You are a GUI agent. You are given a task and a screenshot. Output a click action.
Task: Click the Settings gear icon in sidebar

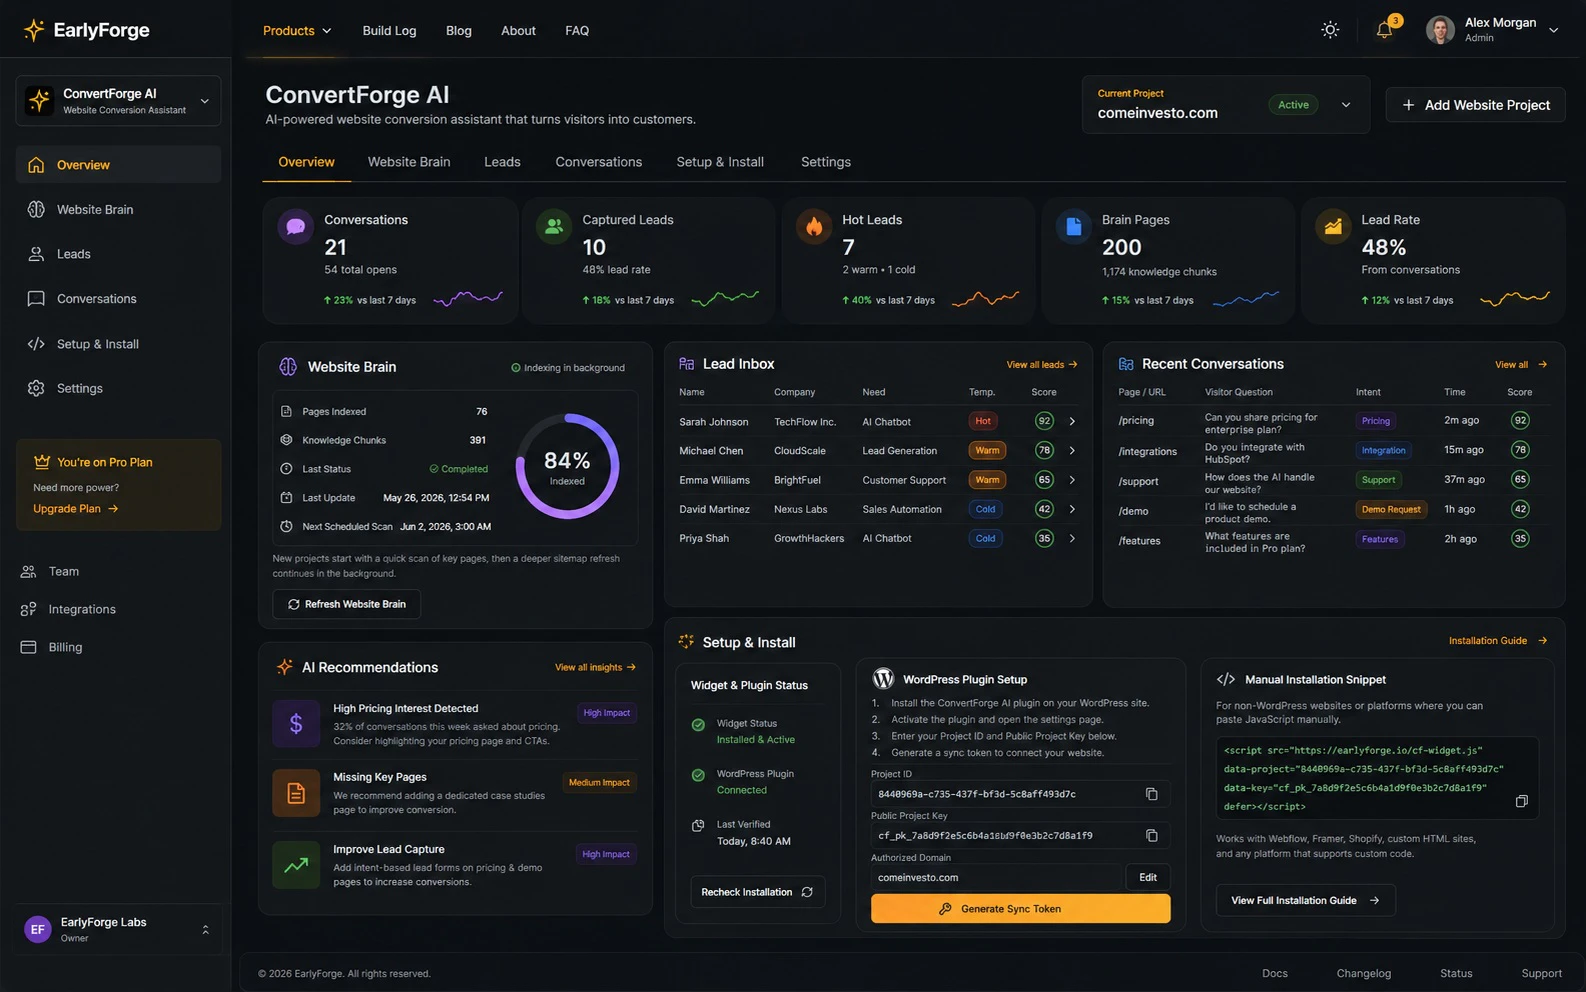[x=36, y=388]
